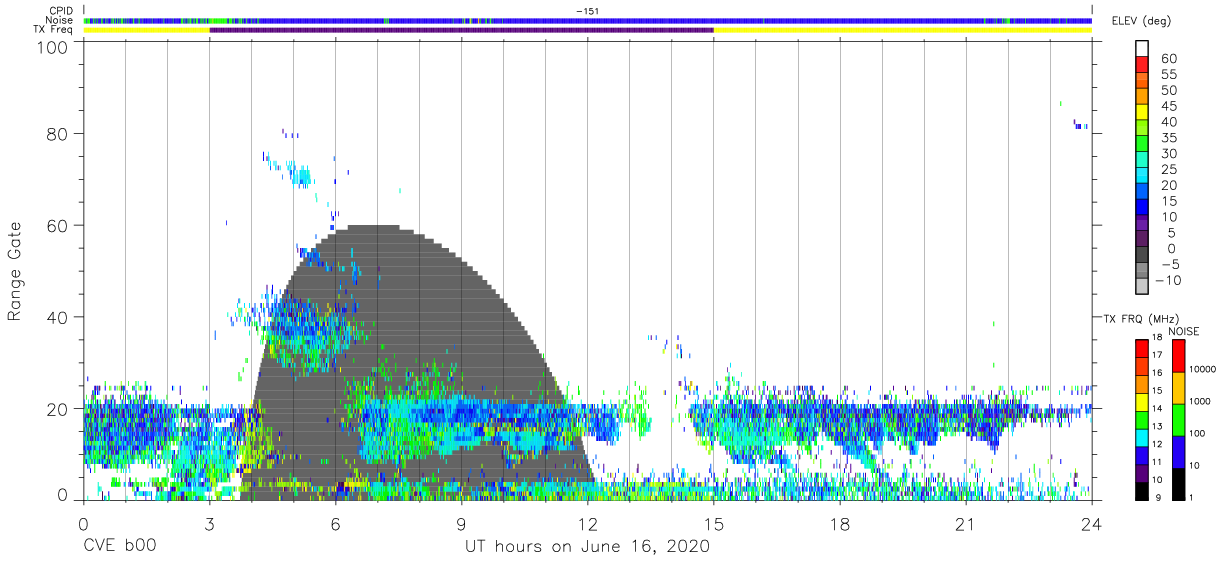Click the 'UT hours on June 16, 2020' title
Image resolution: width=1228 pixels, height=567 pixels.
(x=588, y=547)
